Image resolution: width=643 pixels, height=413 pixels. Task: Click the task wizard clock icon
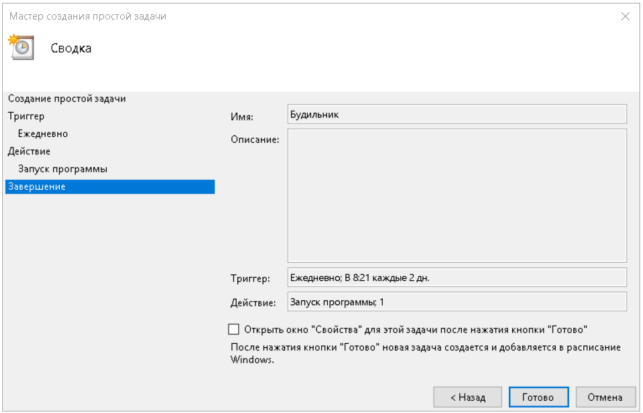click(21, 47)
